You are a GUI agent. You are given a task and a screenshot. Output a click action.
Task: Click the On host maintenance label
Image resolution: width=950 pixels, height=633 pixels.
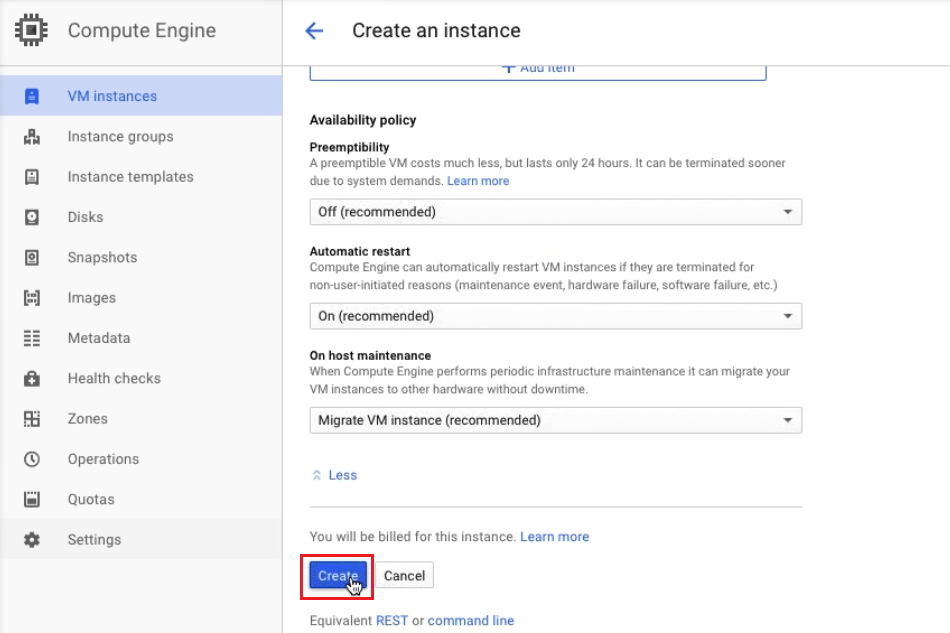[370, 356]
